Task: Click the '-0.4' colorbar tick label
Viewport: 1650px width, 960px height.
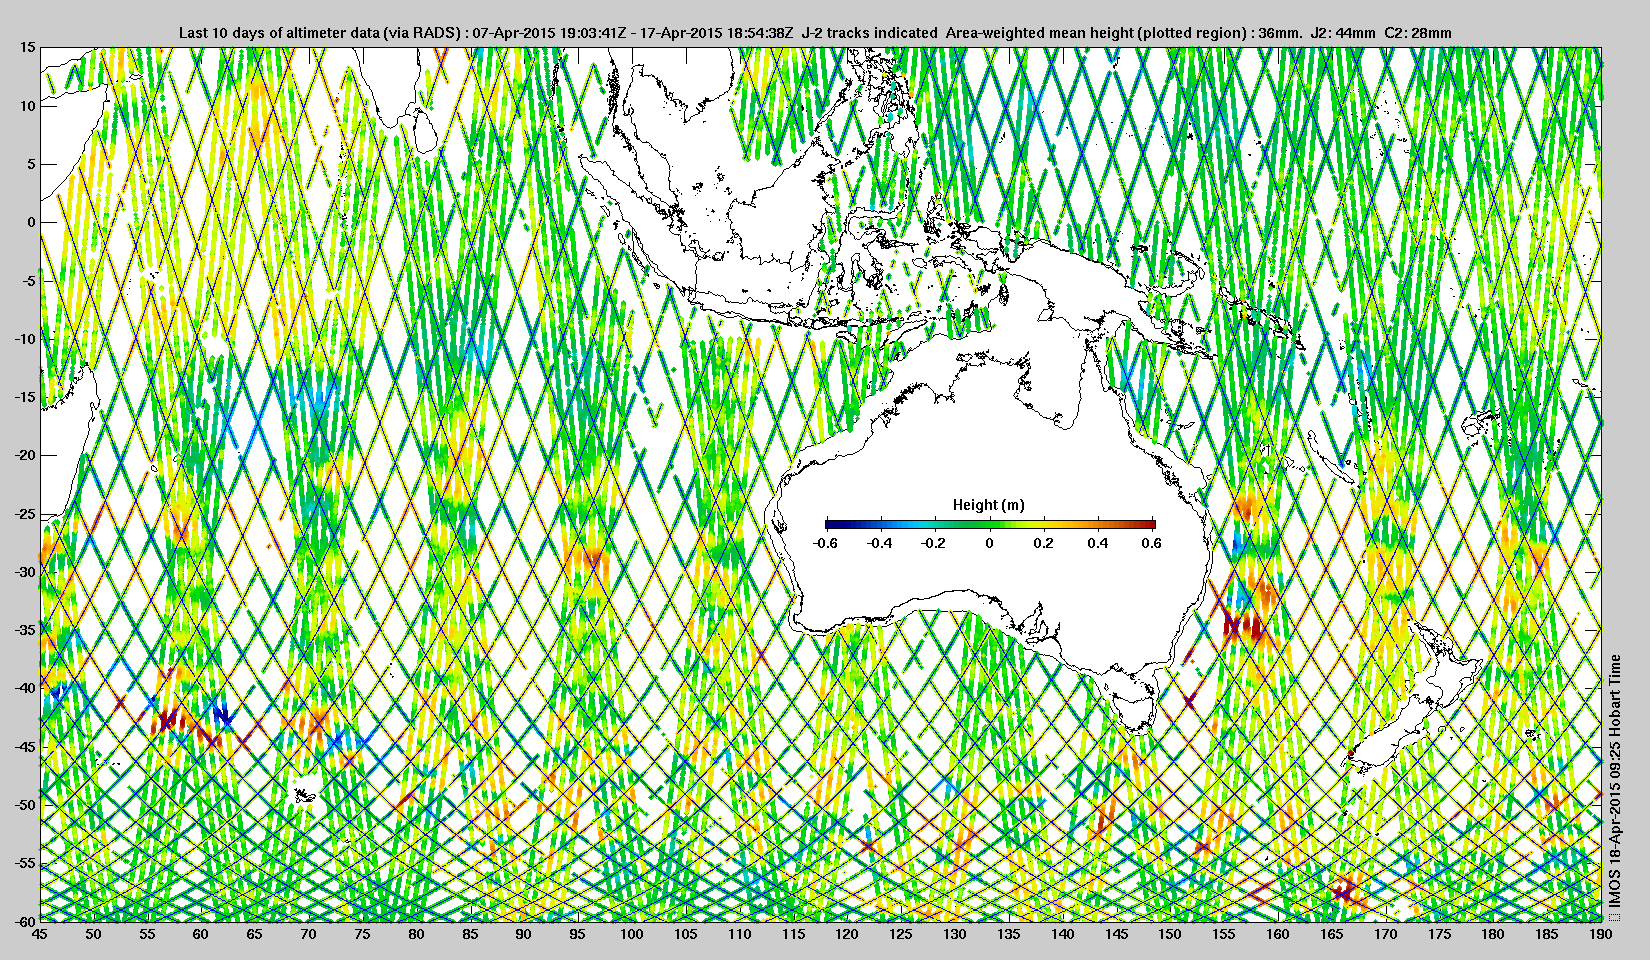Action: (880, 543)
